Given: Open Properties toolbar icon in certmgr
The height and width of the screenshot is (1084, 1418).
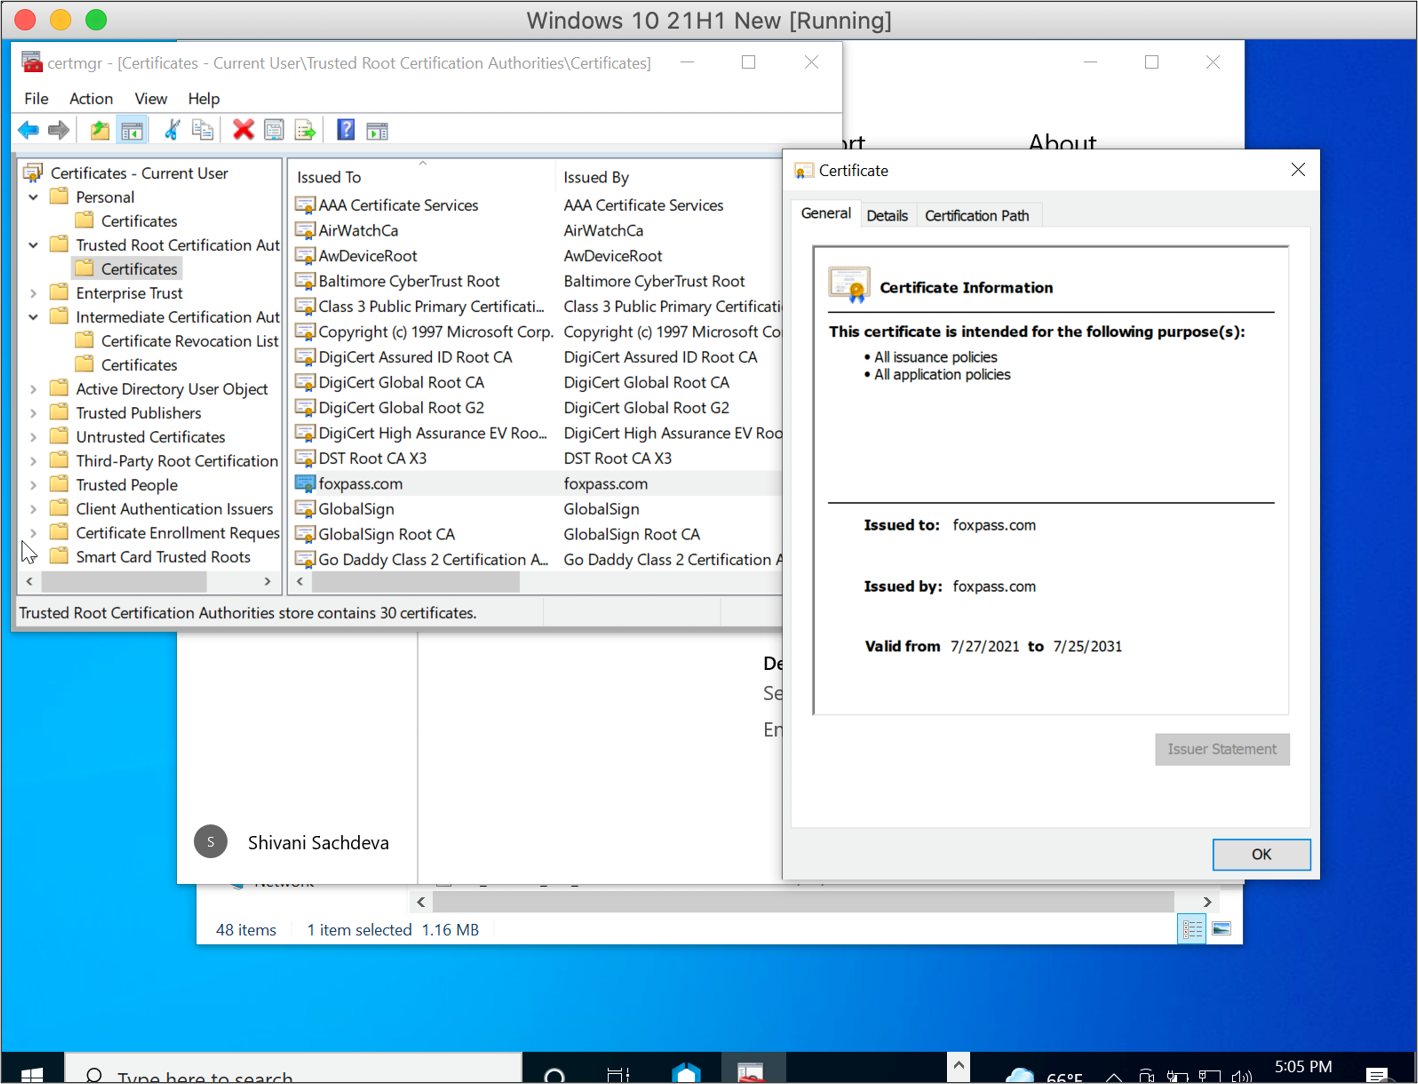Looking at the screenshot, I should 274,130.
